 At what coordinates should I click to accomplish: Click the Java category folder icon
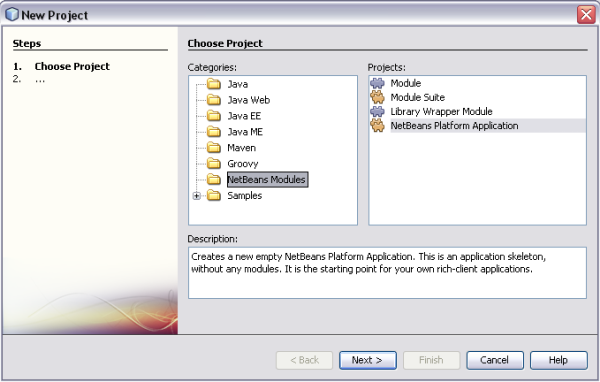pos(214,84)
